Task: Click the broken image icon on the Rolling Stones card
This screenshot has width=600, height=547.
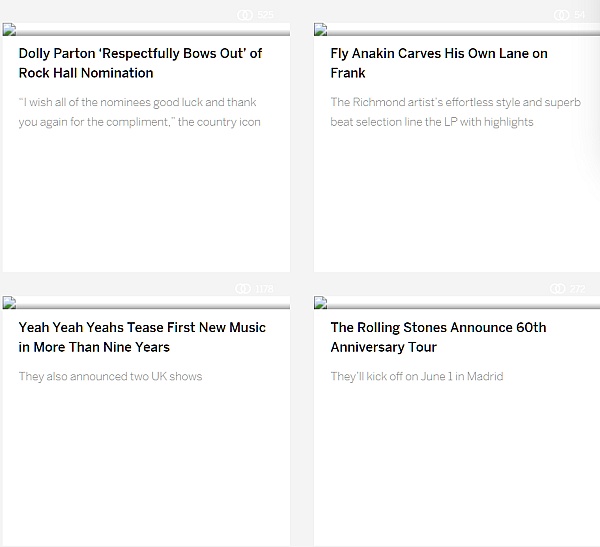Action: [x=321, y=302]
